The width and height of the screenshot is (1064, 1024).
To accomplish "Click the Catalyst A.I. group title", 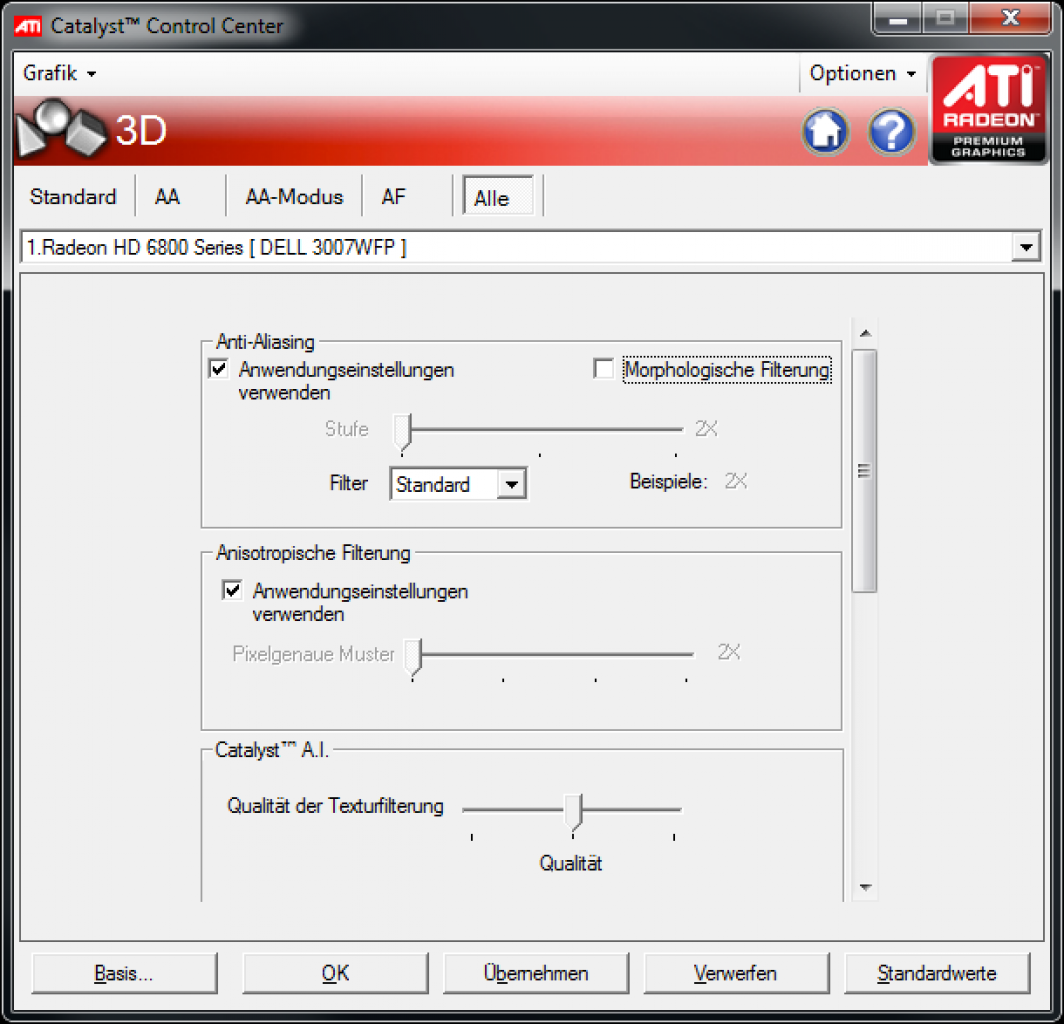I will [x=271, y=750].
